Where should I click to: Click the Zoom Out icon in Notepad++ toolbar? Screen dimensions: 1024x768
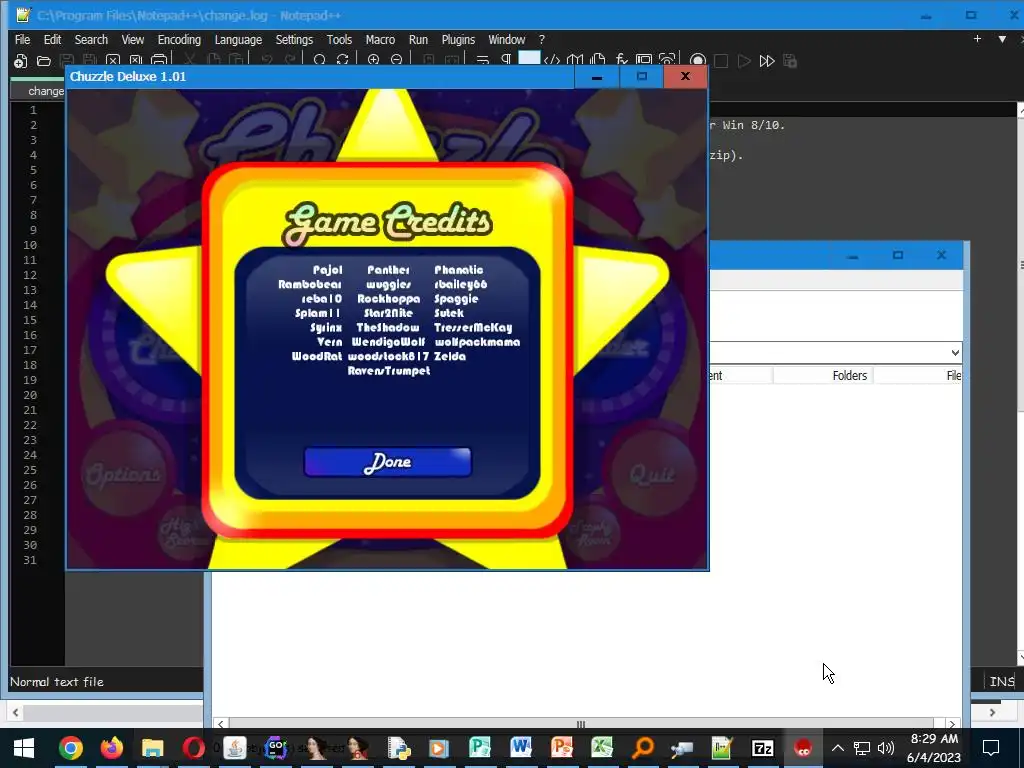click(x=396, y=61)
